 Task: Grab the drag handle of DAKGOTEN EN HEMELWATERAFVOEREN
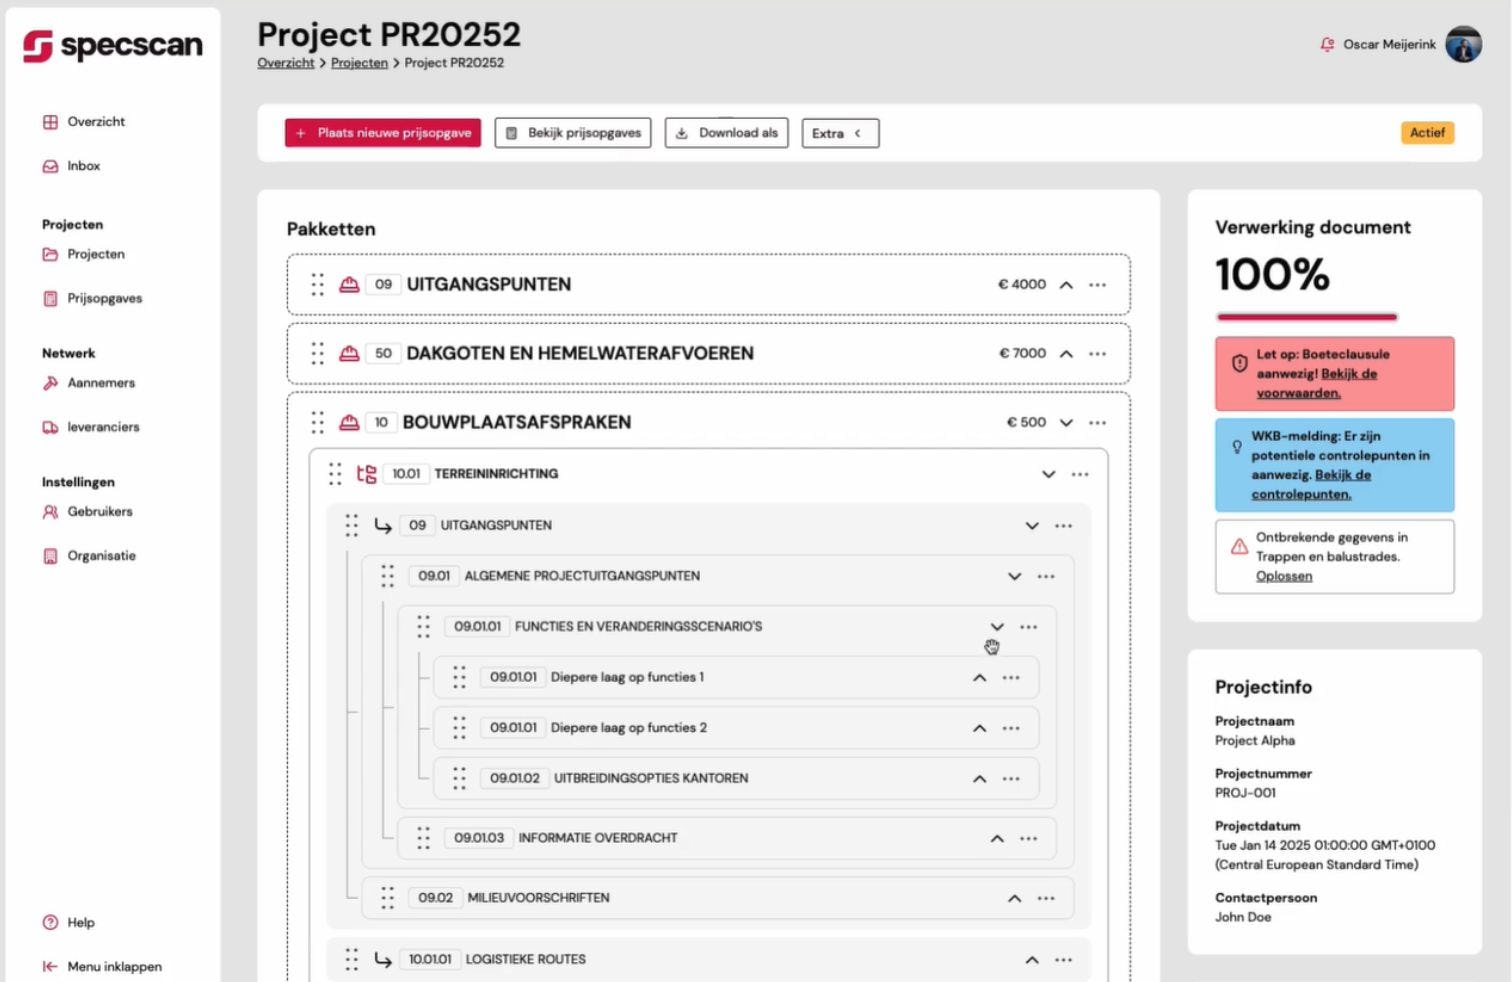pos(318,354)
